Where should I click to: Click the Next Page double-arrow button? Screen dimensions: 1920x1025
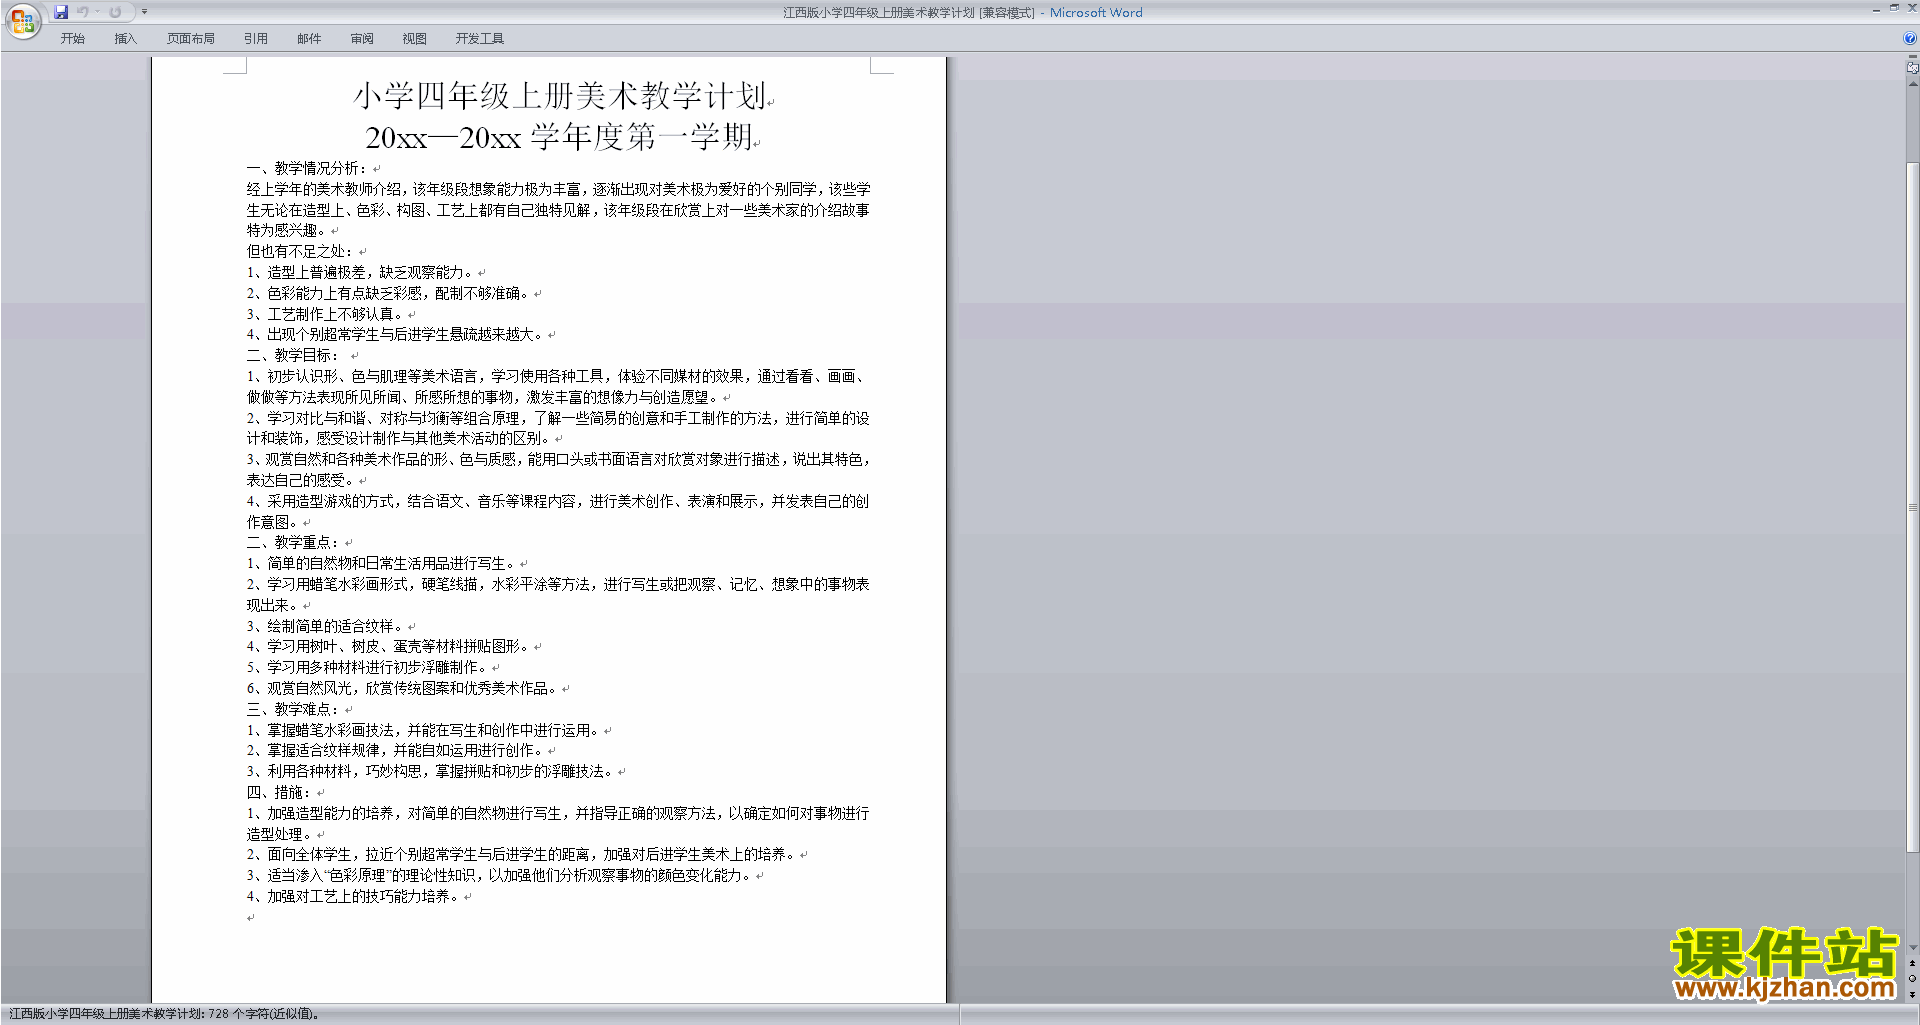tap(1913, 994)
